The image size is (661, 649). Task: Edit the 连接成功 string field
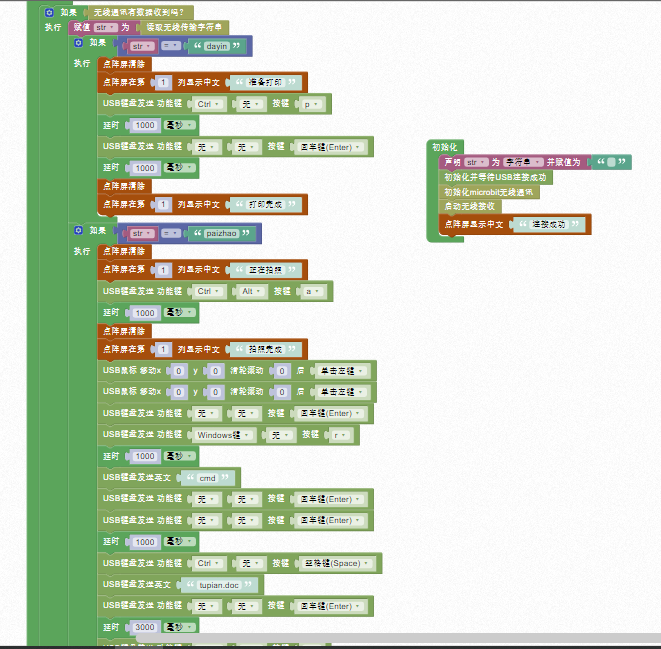[548, 224]
